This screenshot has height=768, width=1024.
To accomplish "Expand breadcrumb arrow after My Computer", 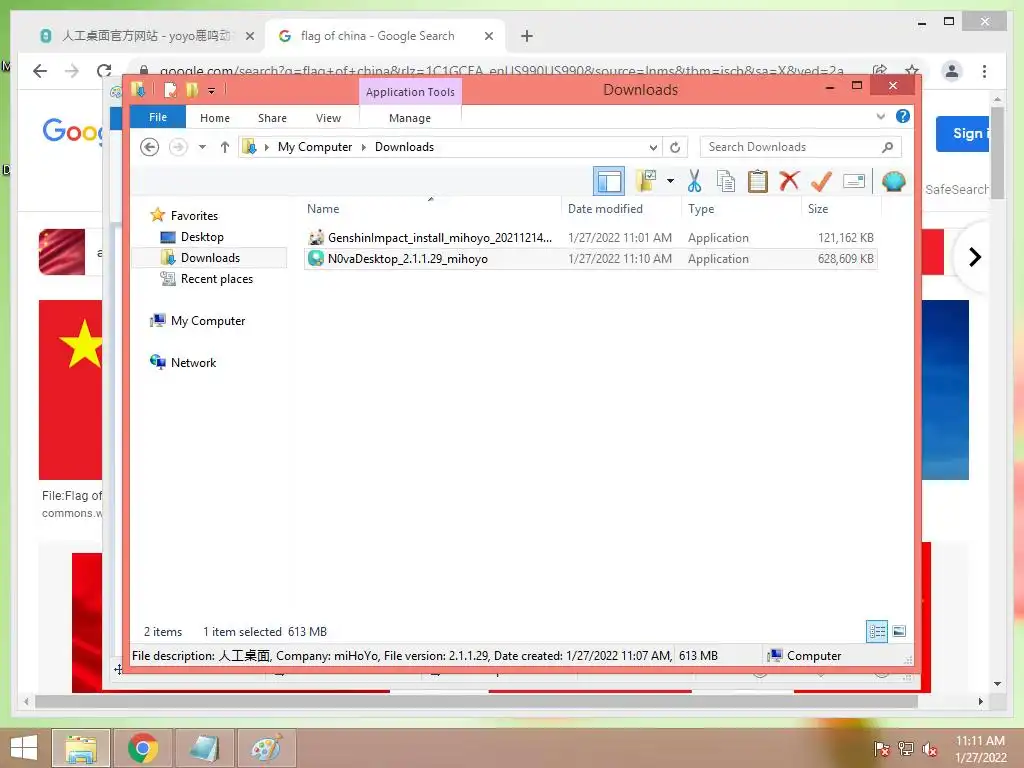I will pos(364,147).
